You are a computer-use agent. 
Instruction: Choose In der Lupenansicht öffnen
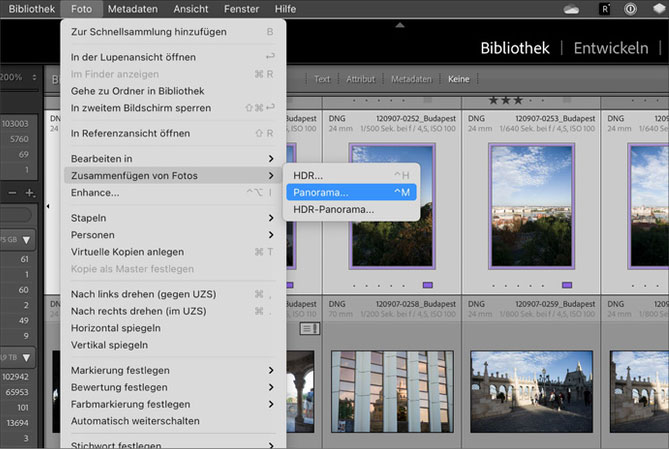coord(173,57)
